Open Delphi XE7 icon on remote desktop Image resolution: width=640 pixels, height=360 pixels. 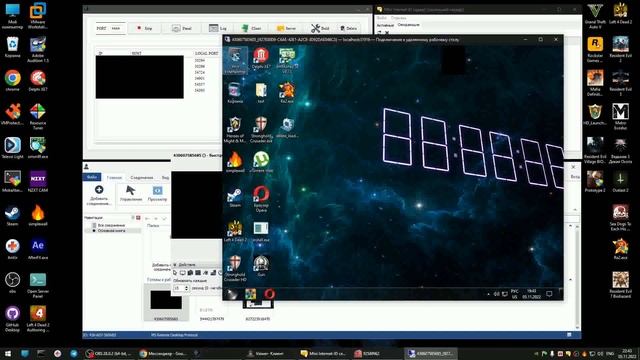click(261, 58)
